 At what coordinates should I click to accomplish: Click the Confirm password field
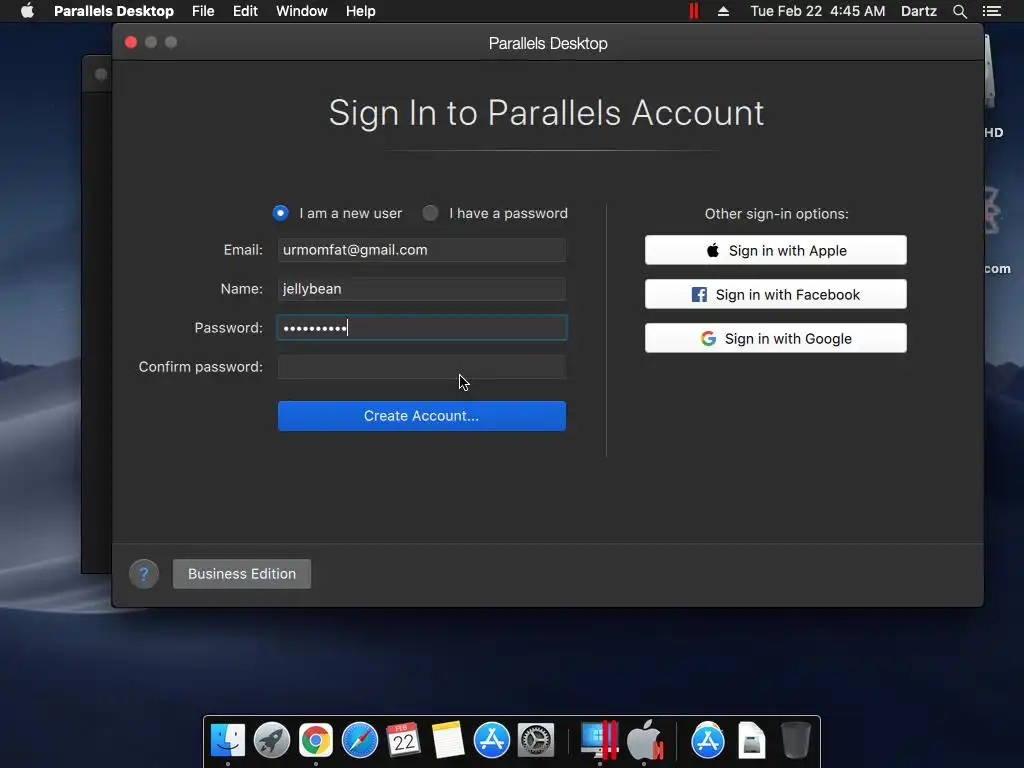[422, 367]
